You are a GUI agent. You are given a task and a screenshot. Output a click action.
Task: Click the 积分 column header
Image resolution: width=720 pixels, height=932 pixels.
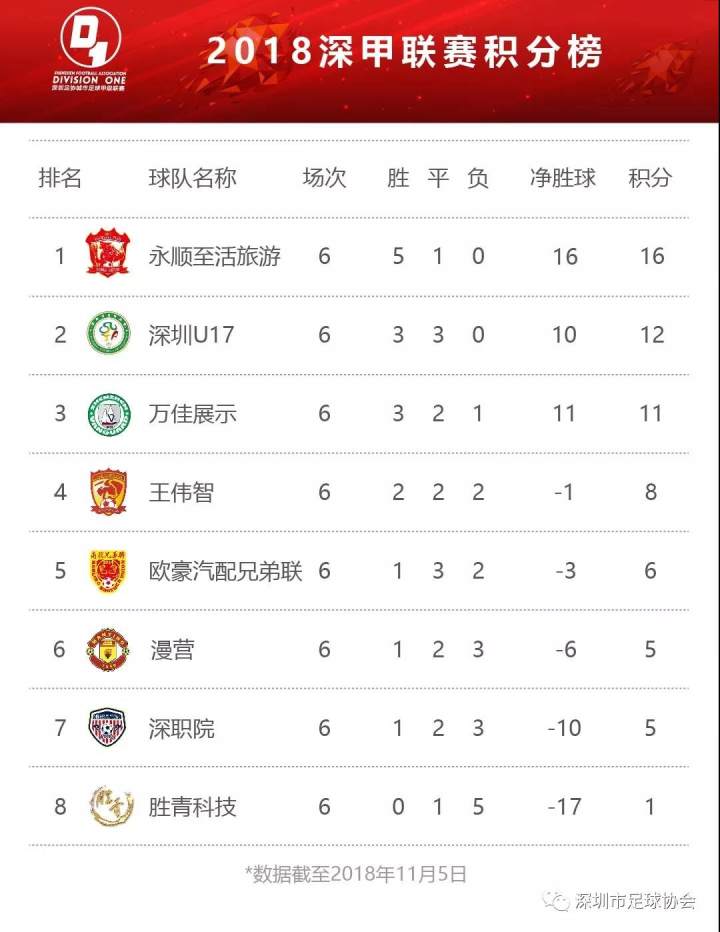click(x=650, y=178)
